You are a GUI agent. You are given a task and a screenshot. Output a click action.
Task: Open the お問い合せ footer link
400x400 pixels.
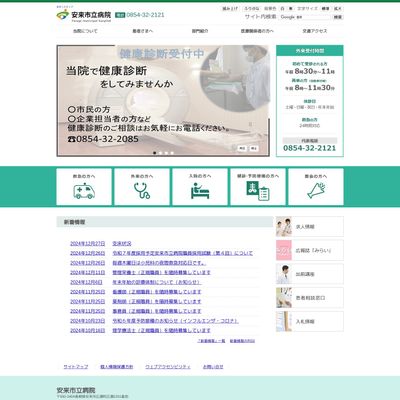[x=213, y=367]
